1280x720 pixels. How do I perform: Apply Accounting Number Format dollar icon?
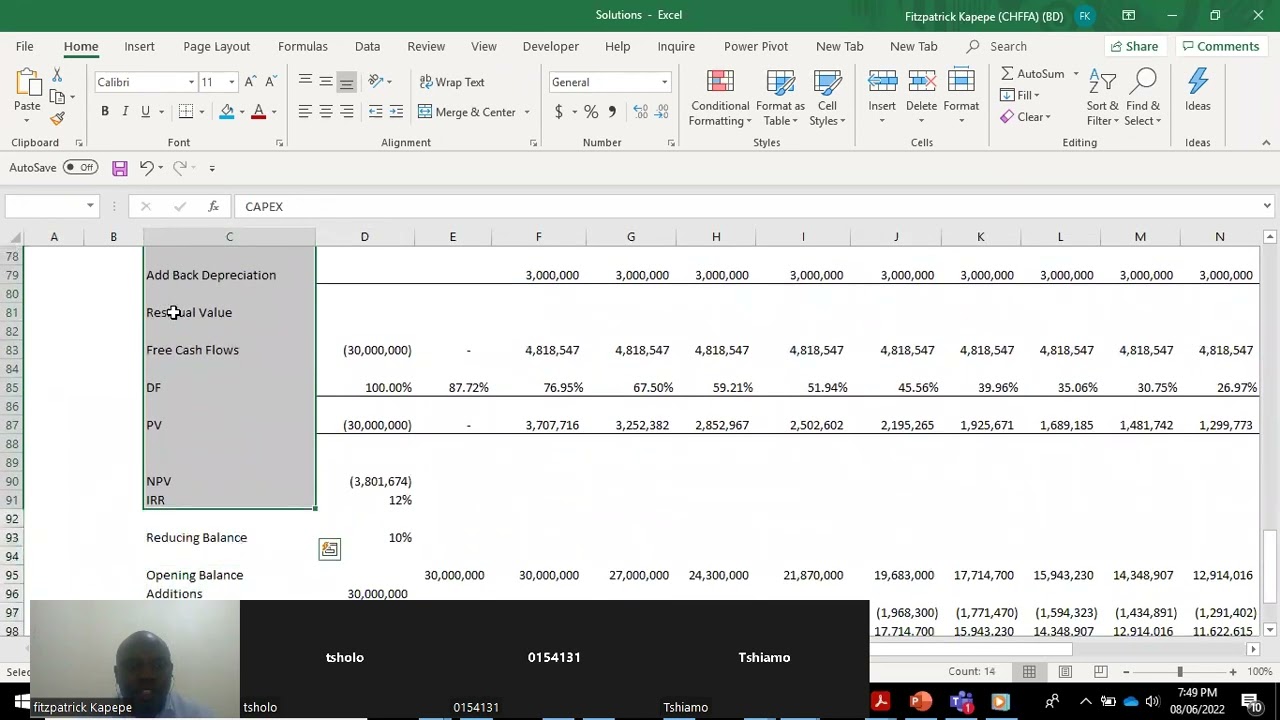559,112
